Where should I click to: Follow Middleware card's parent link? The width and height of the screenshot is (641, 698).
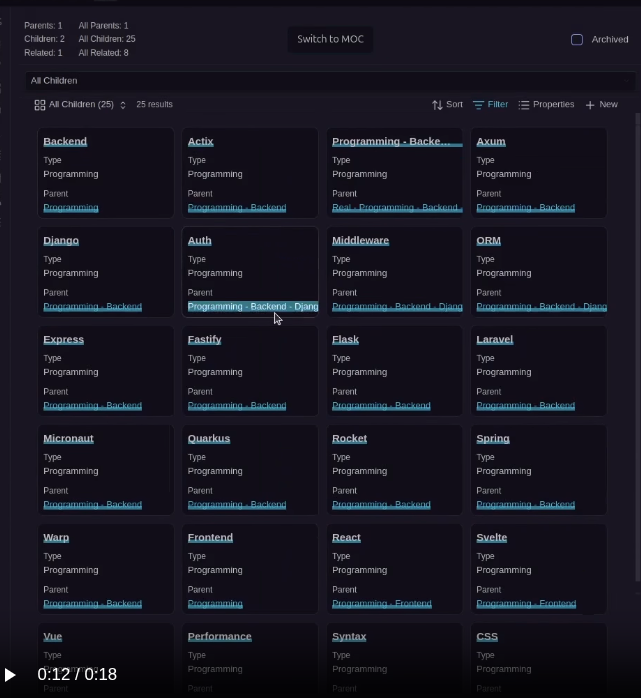397,307
